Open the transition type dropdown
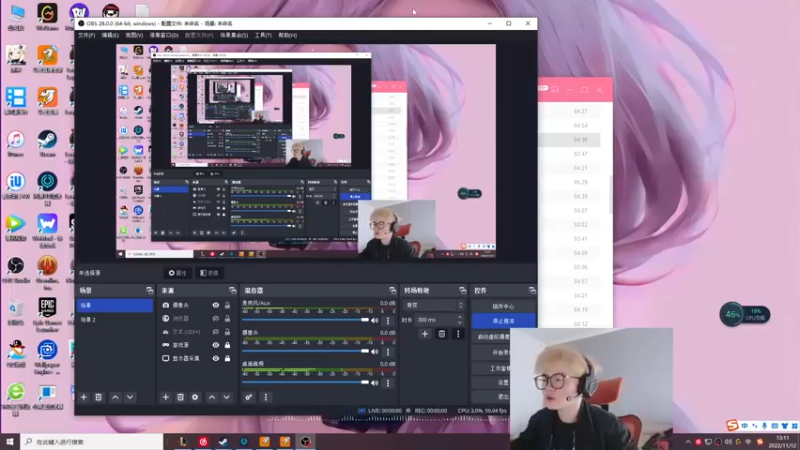The width and height of the screenshot is (800, 450). [434, 305]
